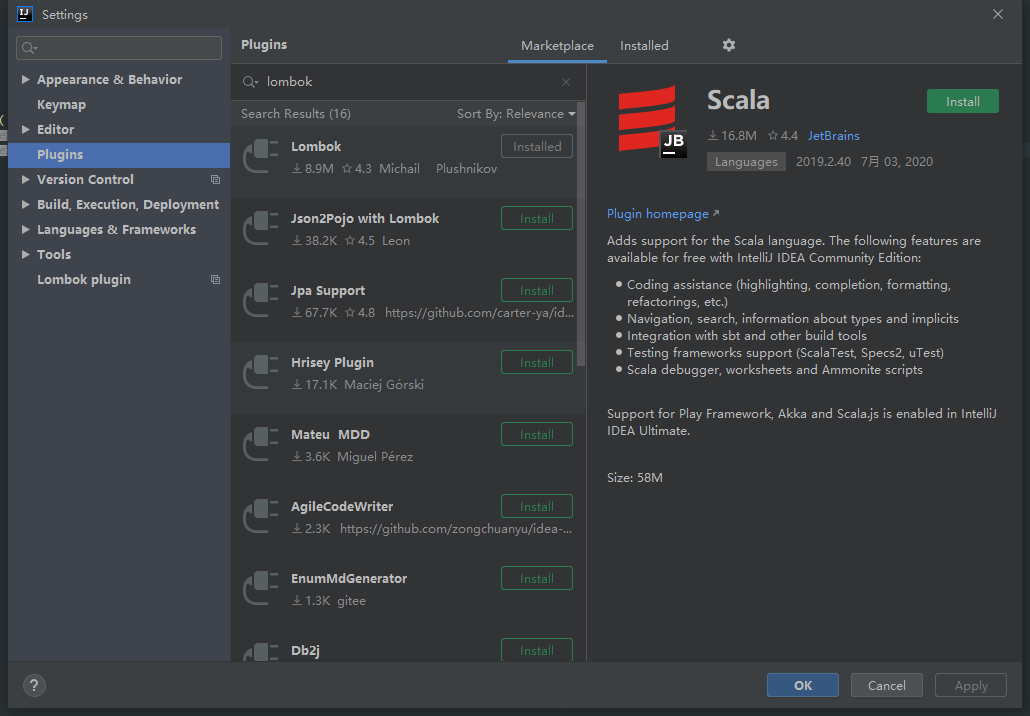The image size is (1030, 716).
Task: Close the Settings dialog window
Action: [998, 14]
